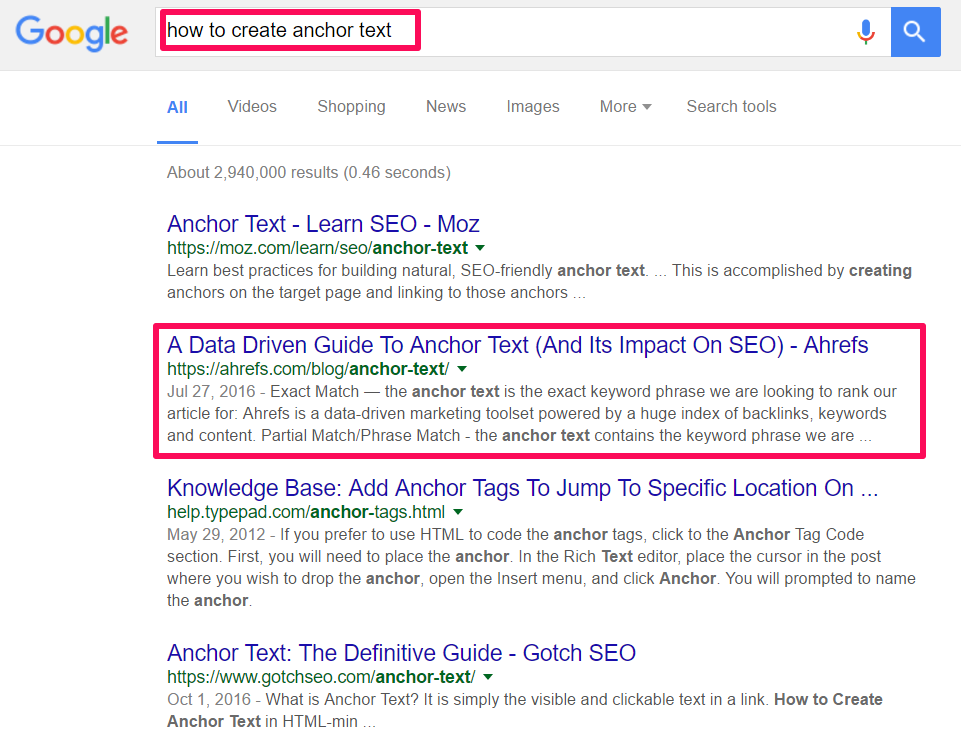961x740 pixels.
Task: Activate voice search microphone icon
Action: (x=866, y=32)
